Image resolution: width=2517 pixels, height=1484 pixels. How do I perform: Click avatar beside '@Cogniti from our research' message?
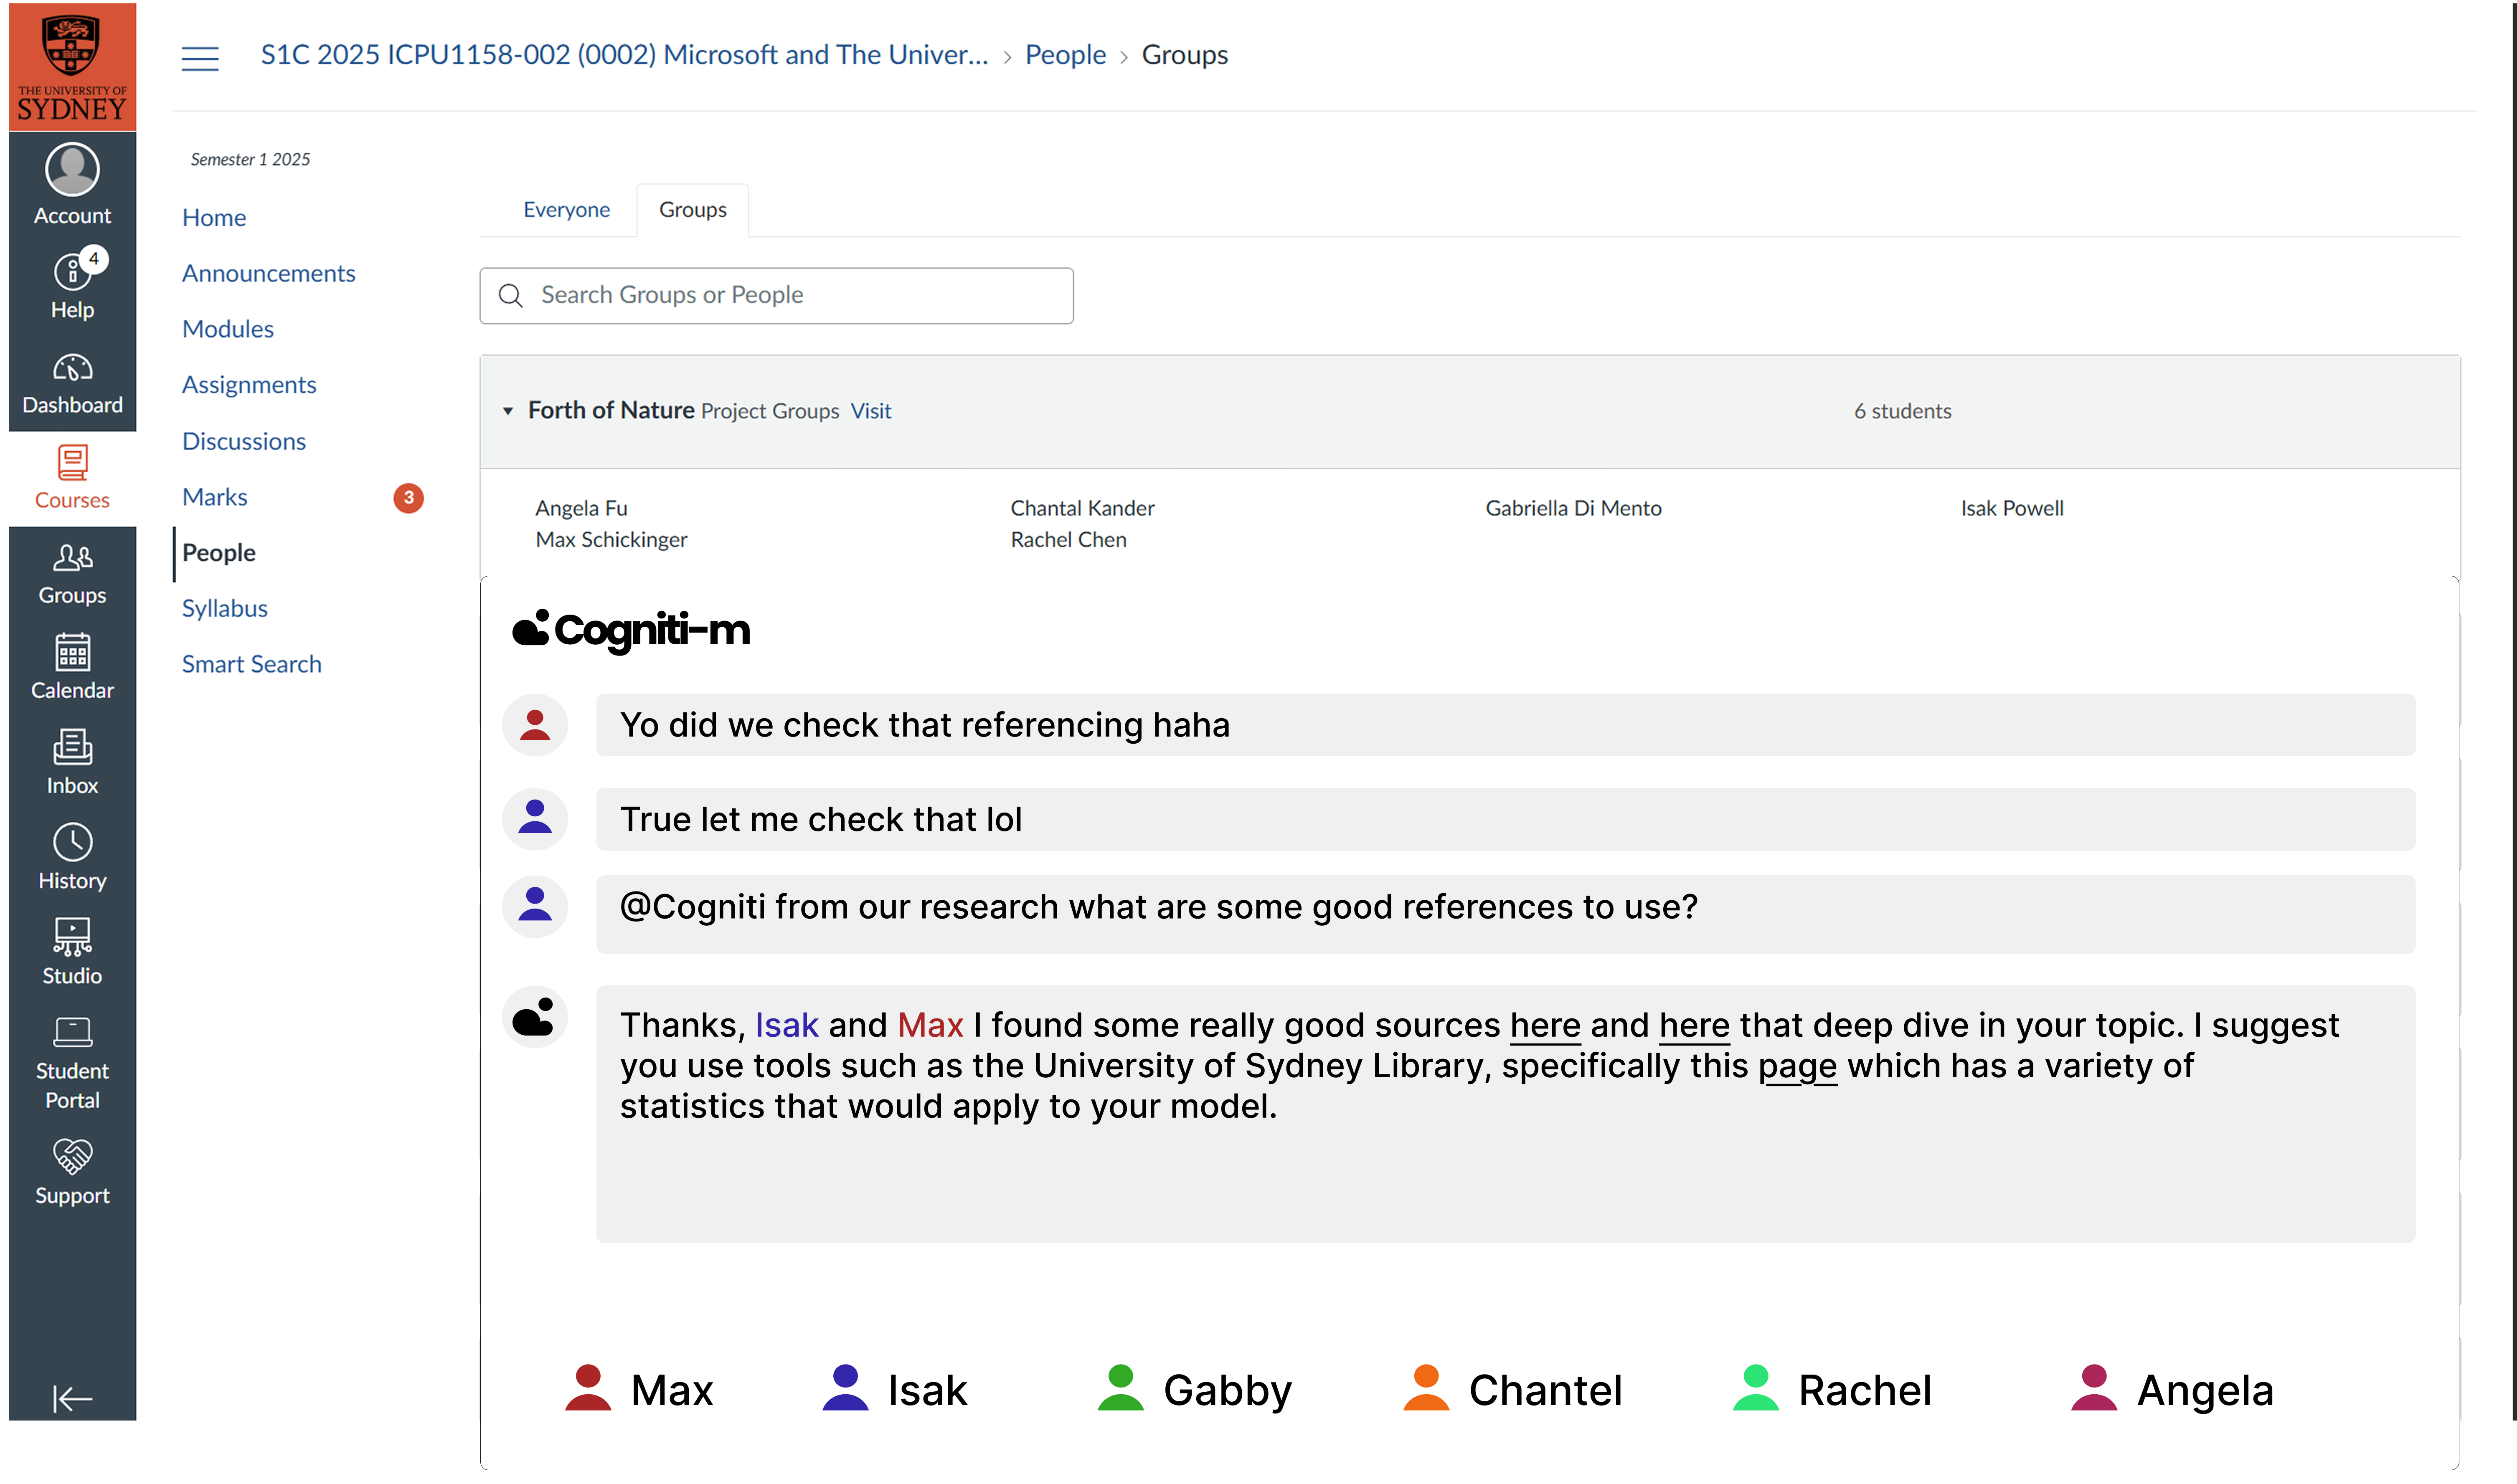535,907
